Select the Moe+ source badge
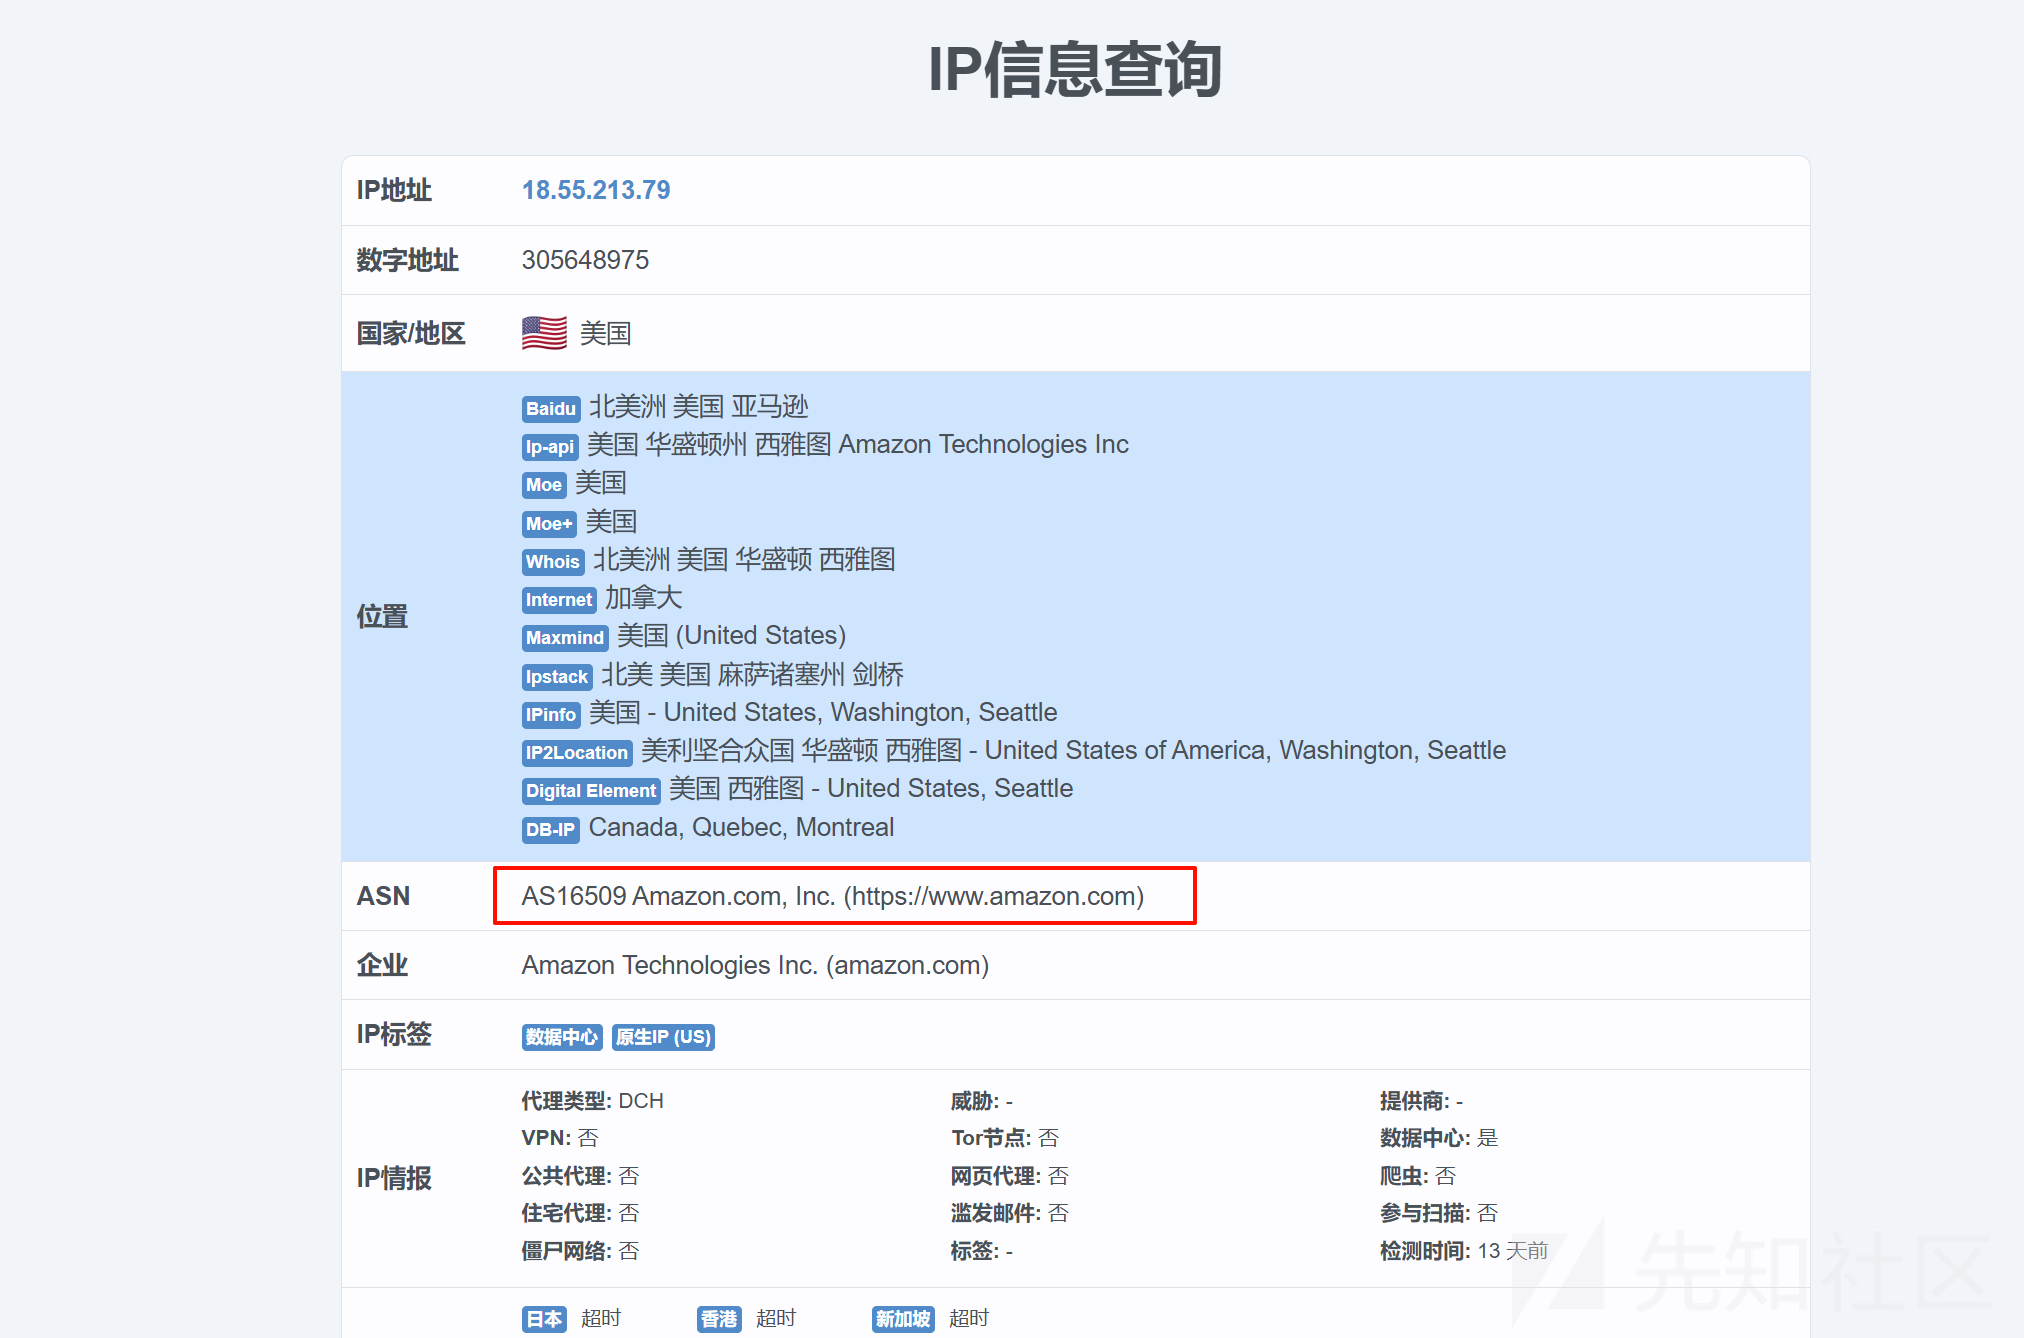Screen dimensions: 2024x1338 coord(549,524)
